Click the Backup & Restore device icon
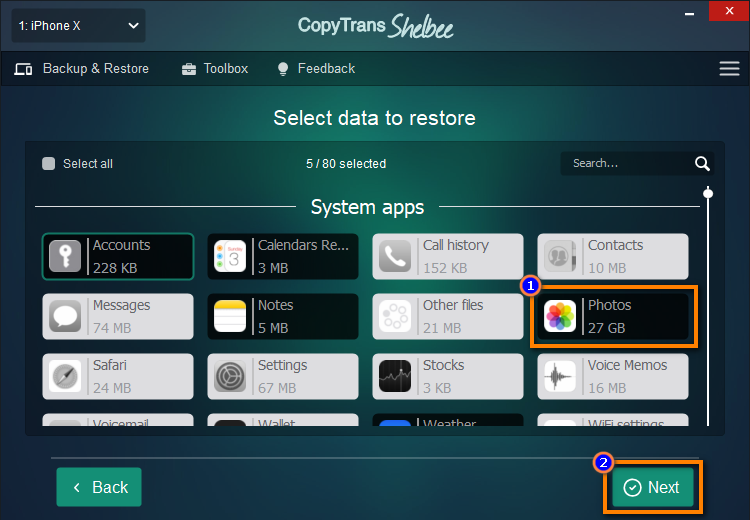The height and width of the screenshot is (520, 750). coord(23,69)
